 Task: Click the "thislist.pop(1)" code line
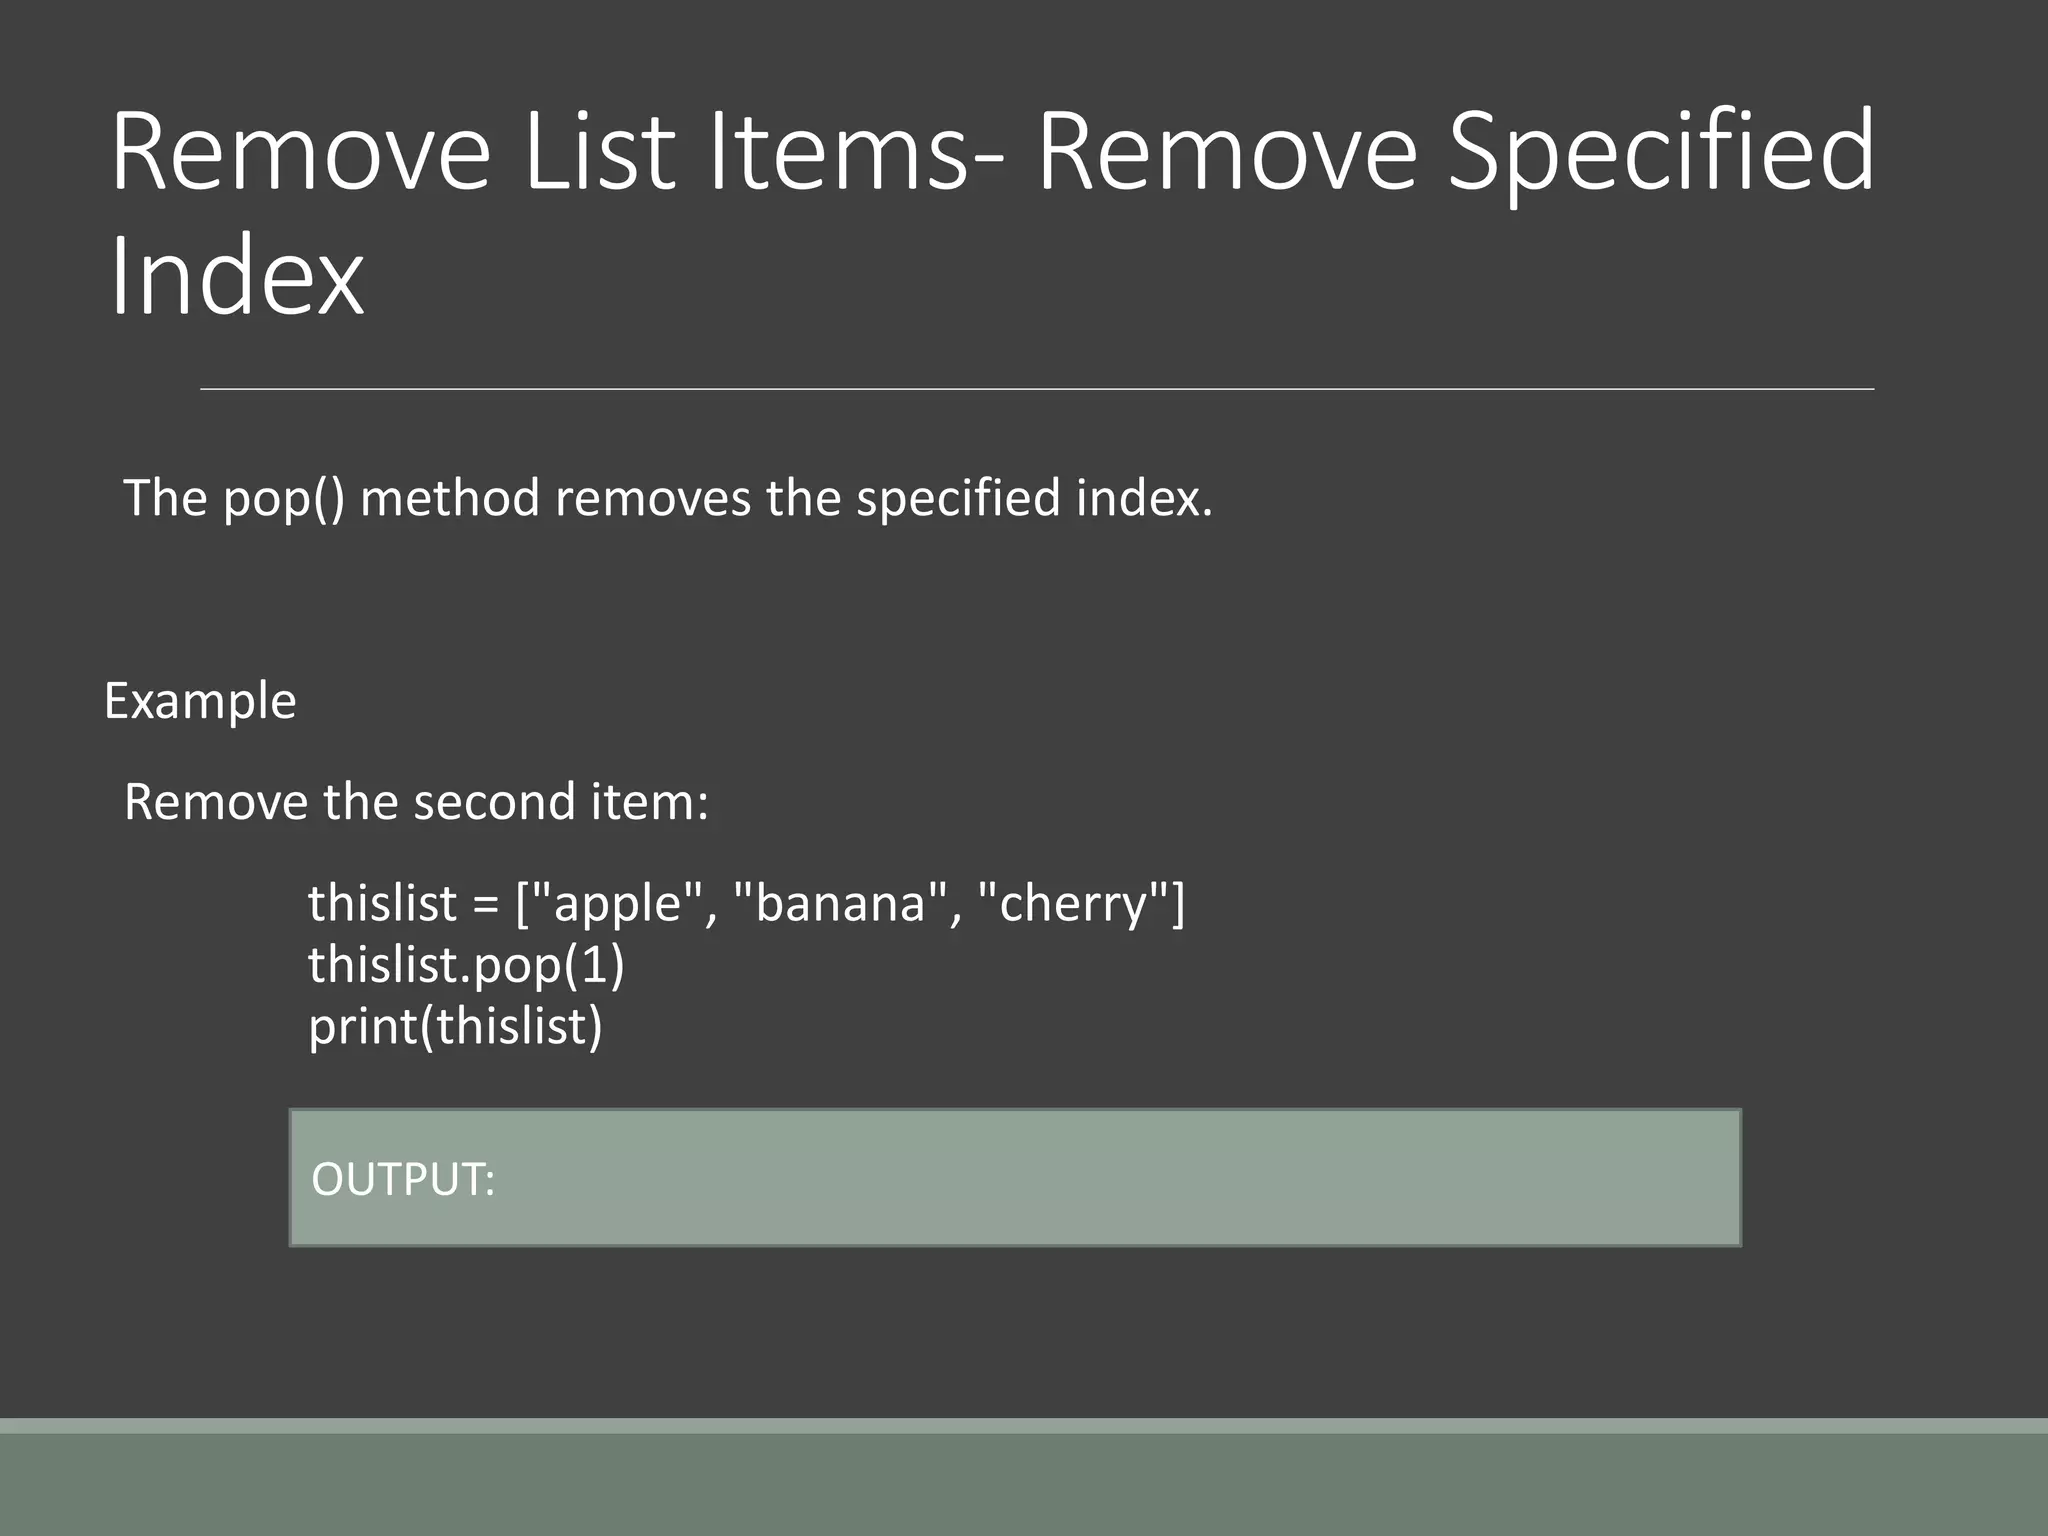(466, 965)
